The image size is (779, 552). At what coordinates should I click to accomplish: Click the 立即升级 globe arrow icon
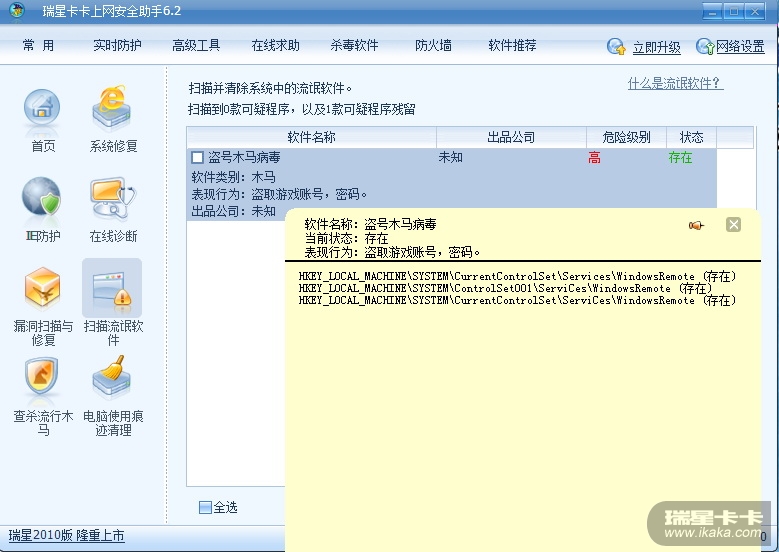(616, 47)
